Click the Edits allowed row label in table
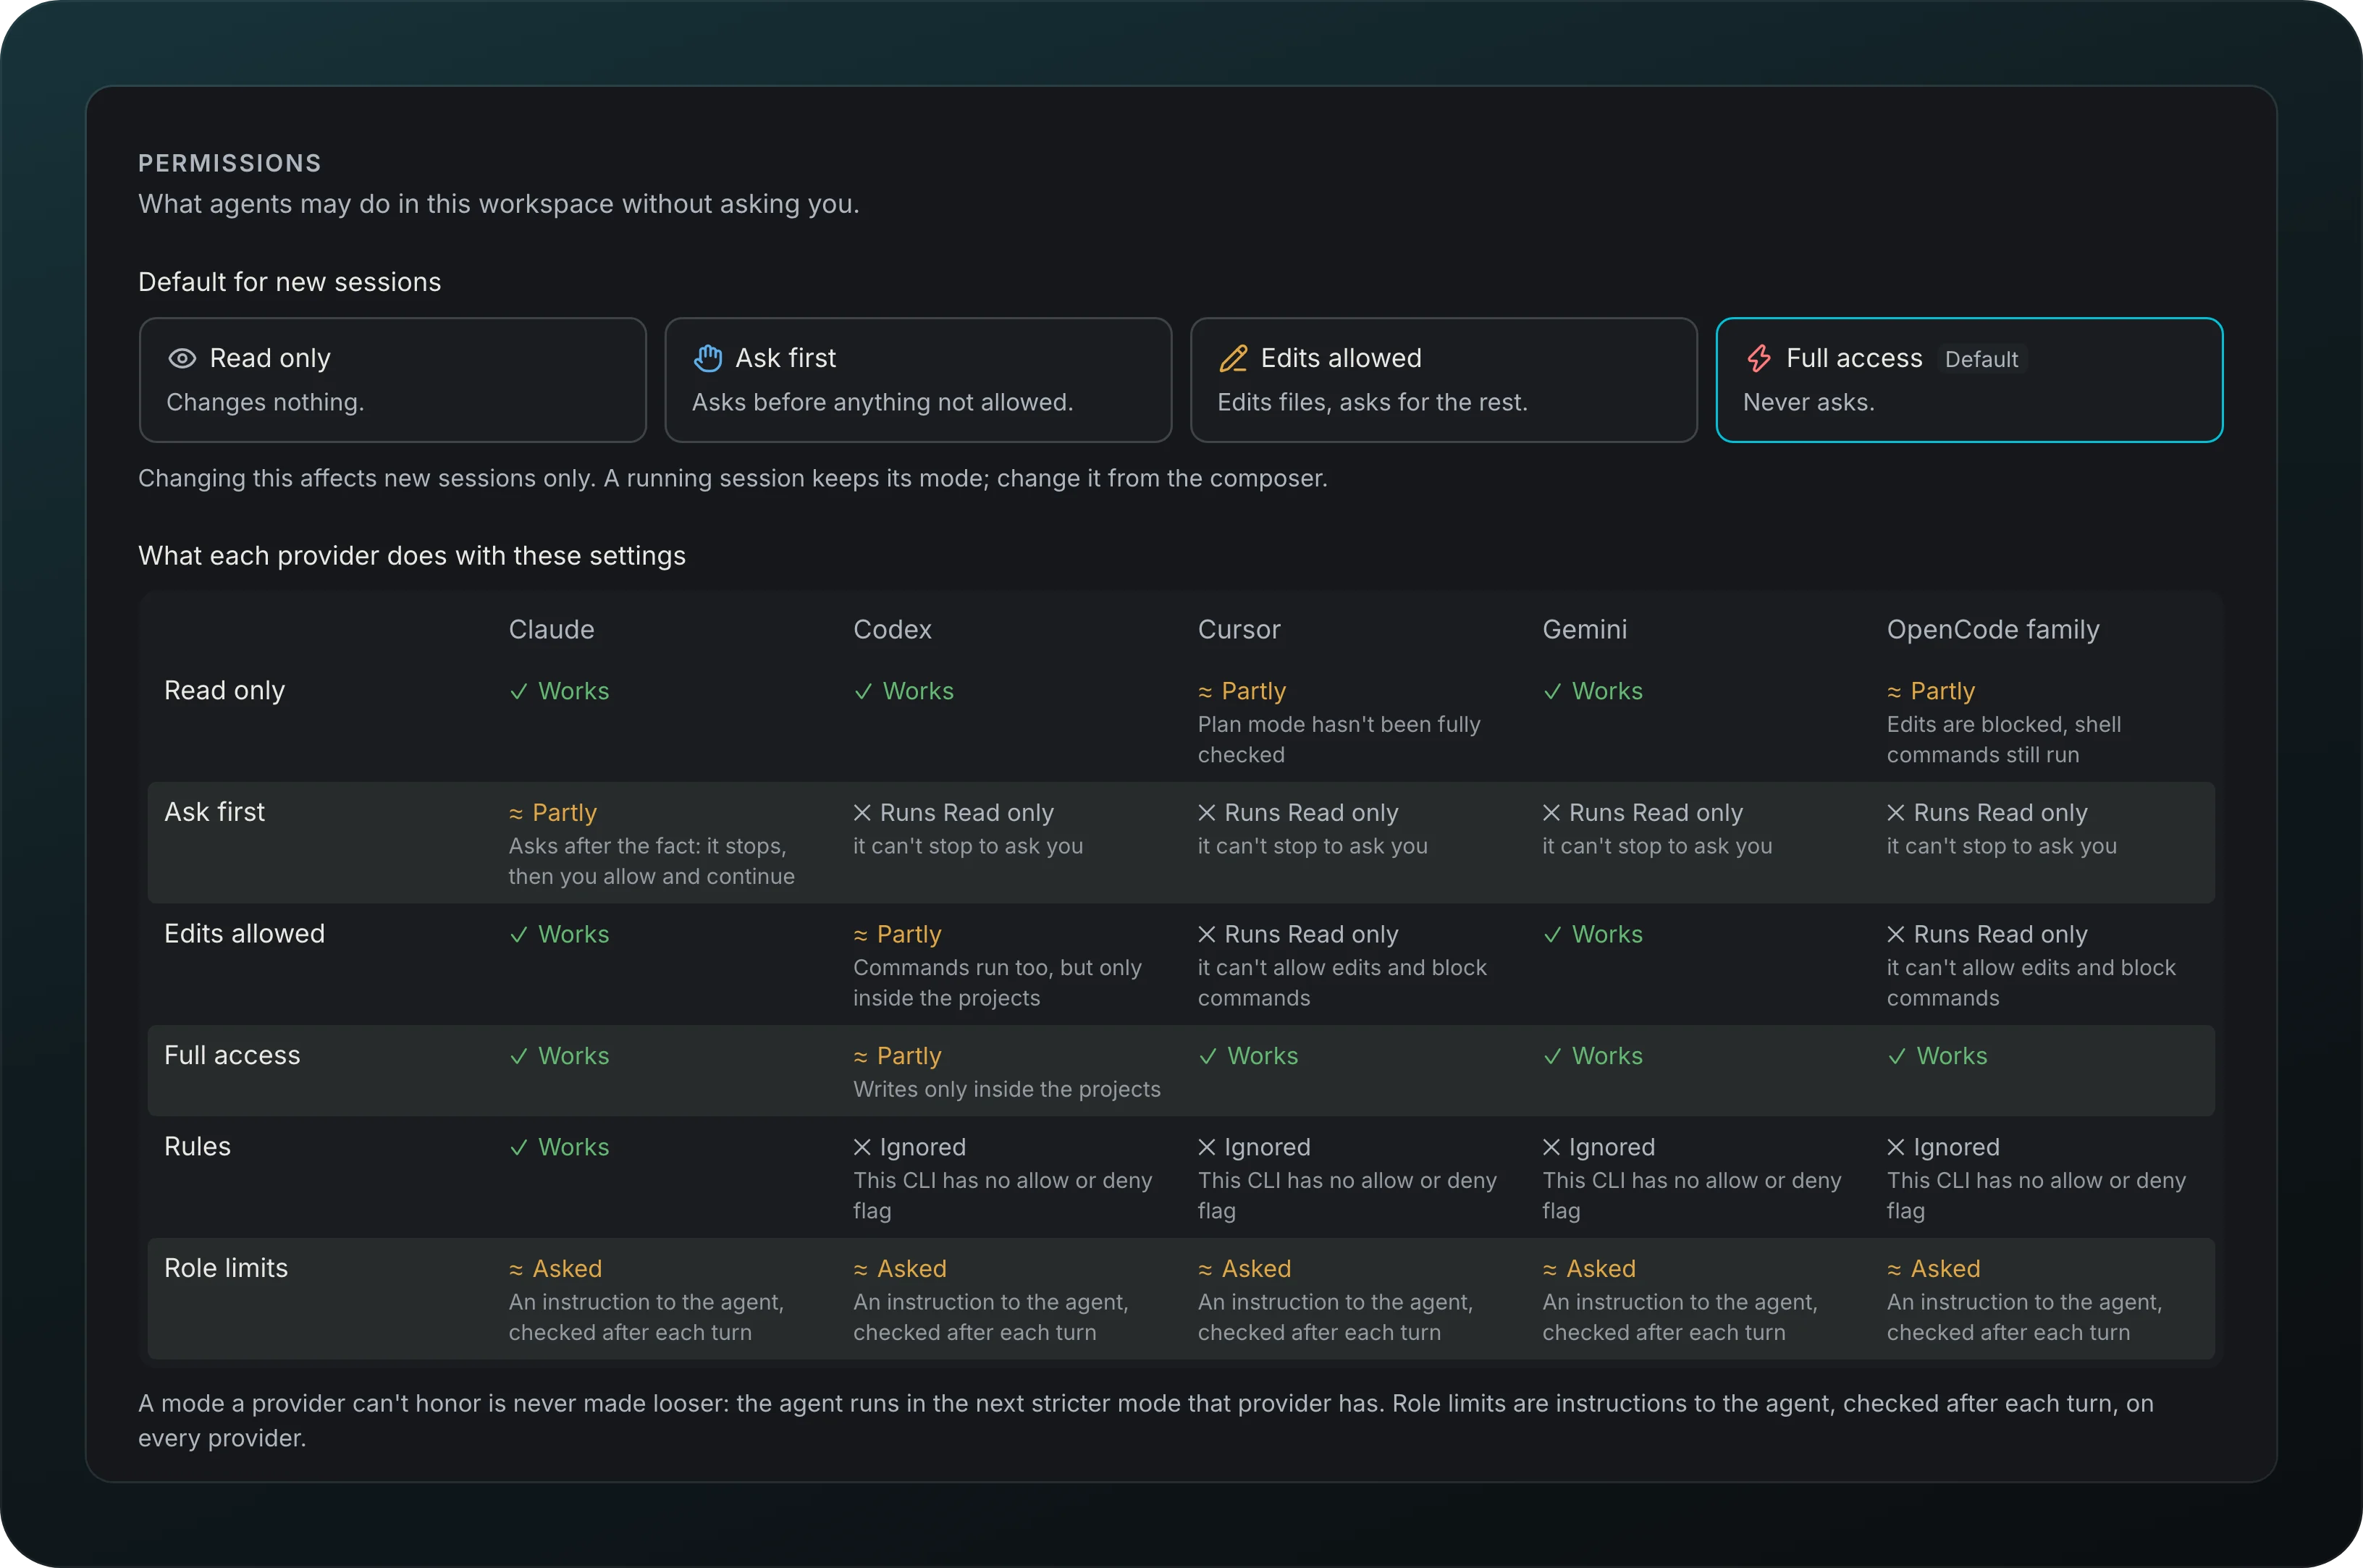Image resolution: width=2363 pixels, height=1568 pixels. (x=245, y=933)
